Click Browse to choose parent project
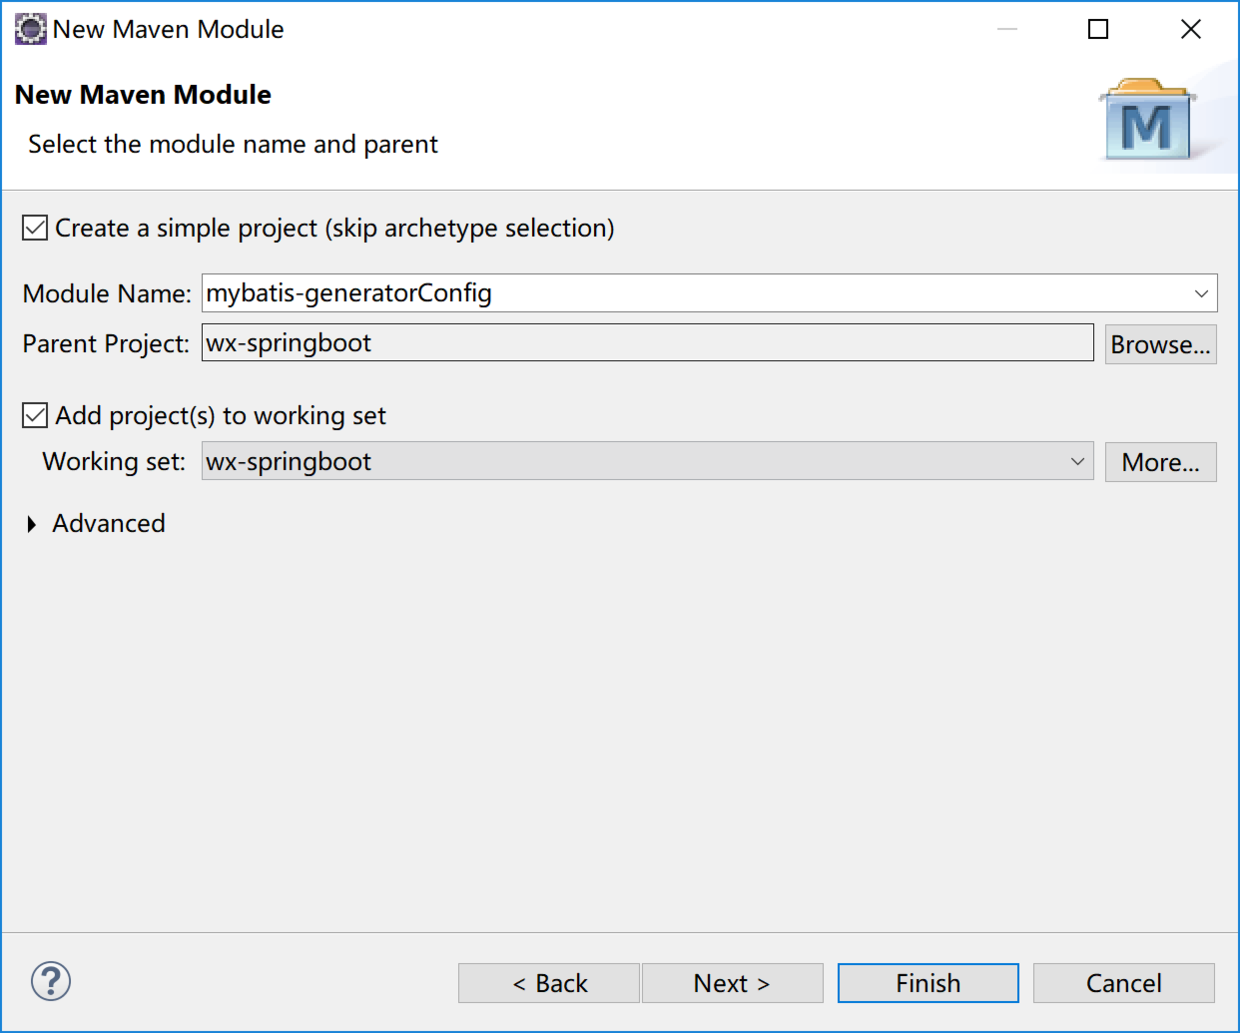1240x1033 pixels. 1160,344
